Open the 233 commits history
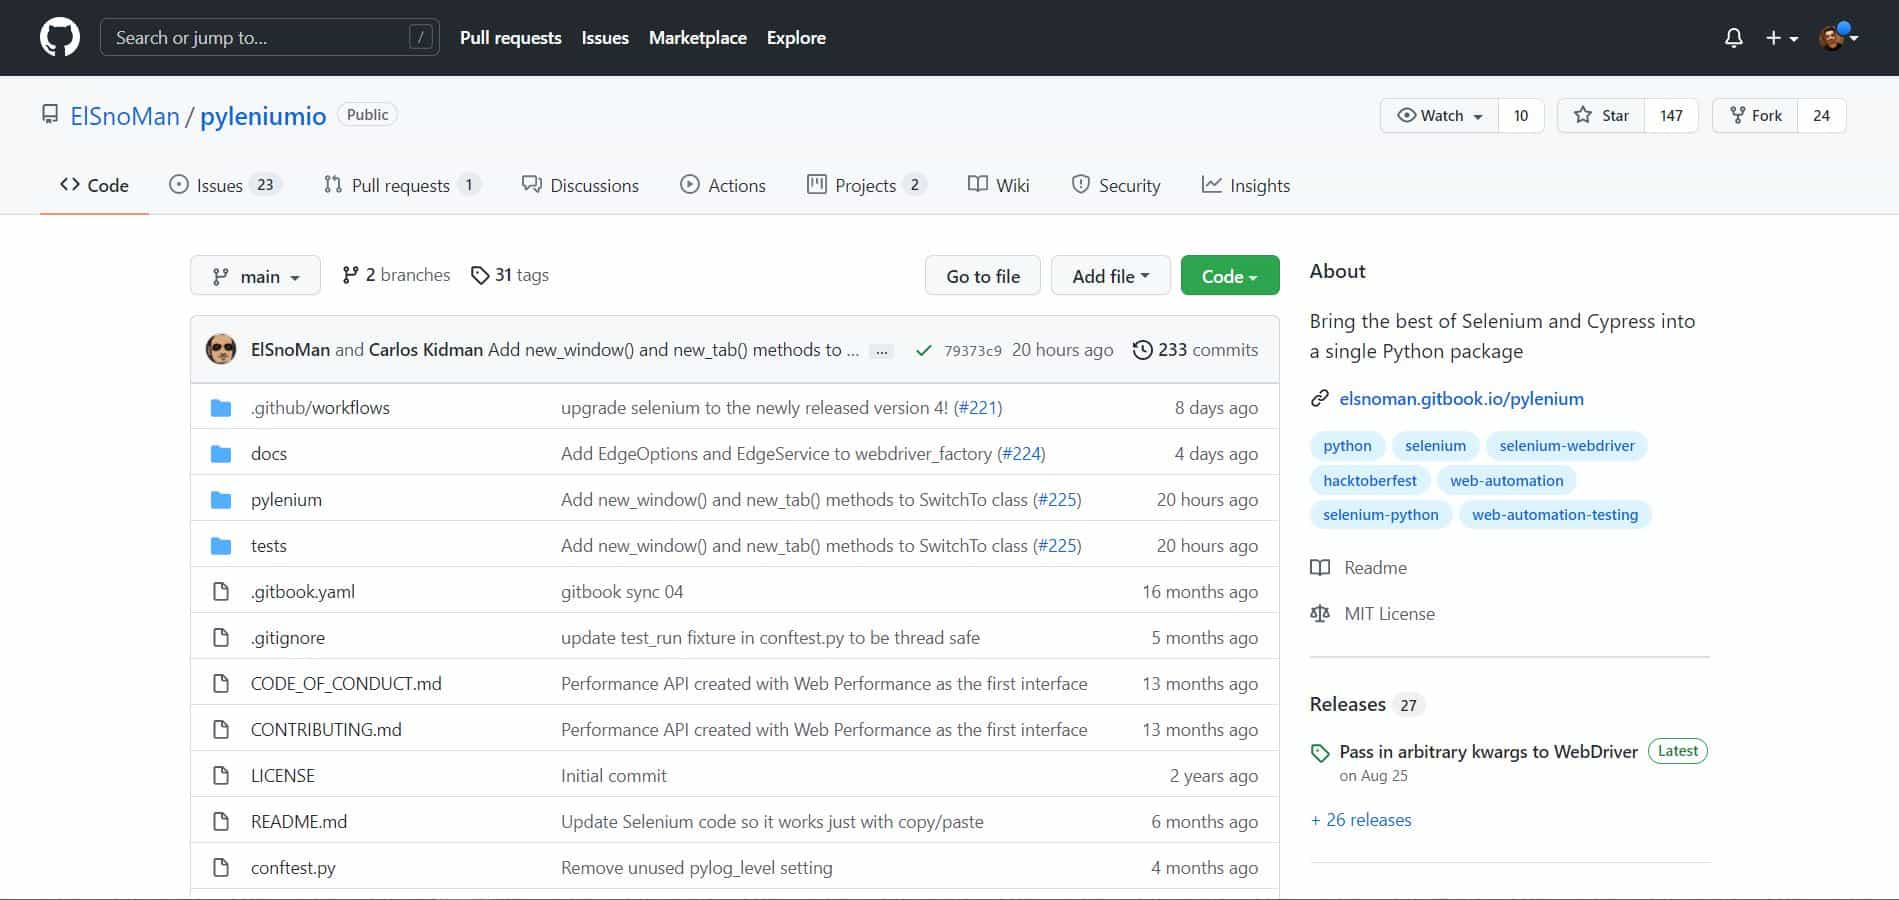The image size is (1899, 900). point(1195,350)
